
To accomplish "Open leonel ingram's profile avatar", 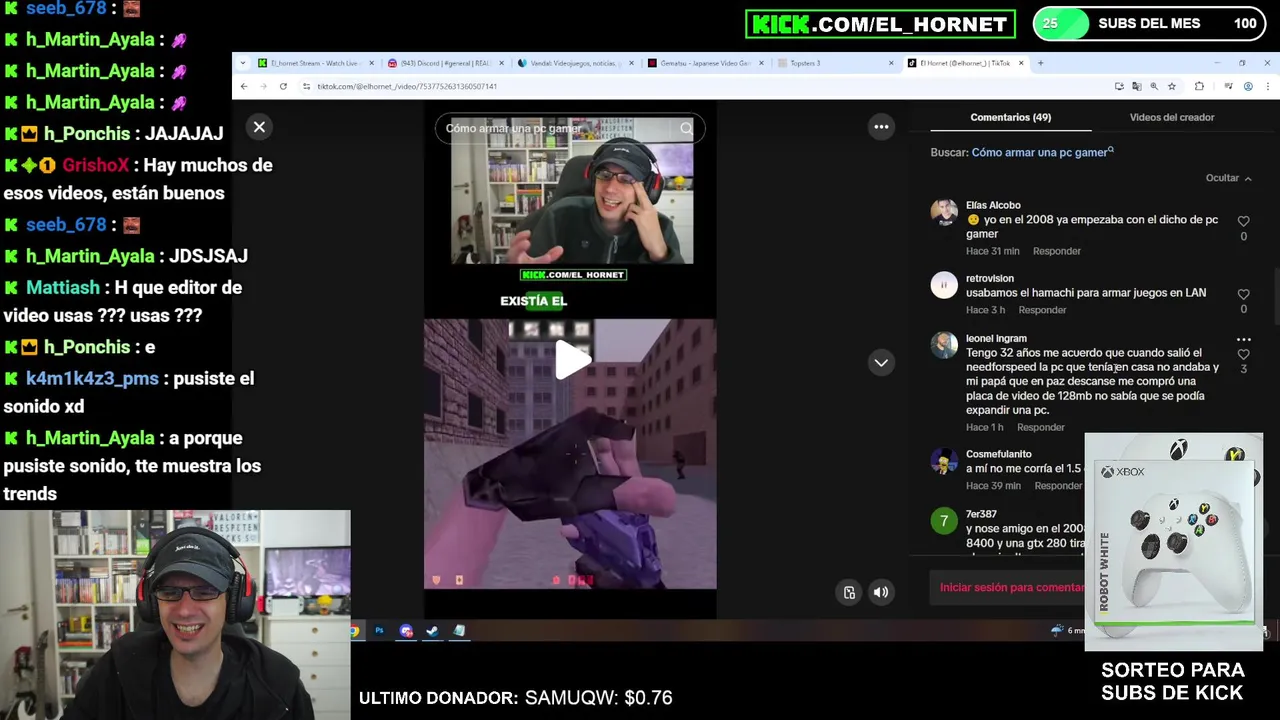I will pos(944,345).
